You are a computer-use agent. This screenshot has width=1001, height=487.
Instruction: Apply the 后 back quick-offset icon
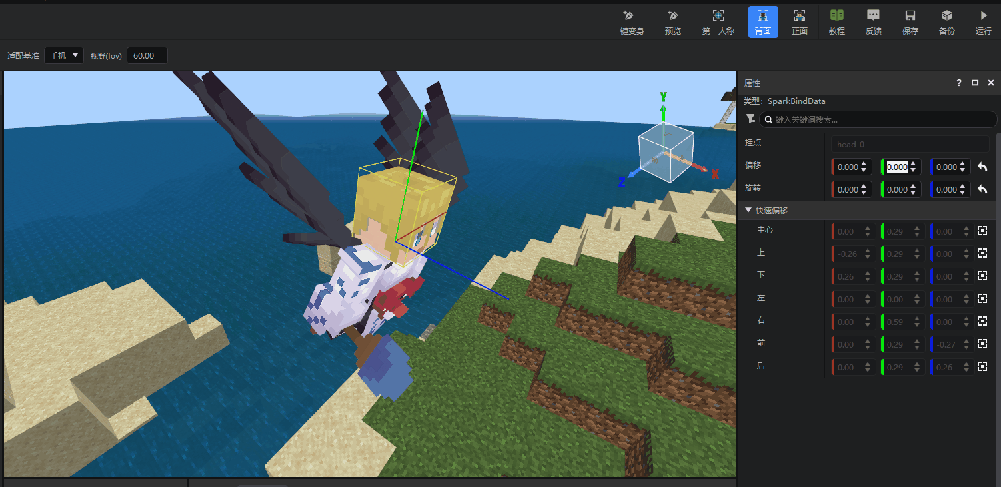(982, 367)
